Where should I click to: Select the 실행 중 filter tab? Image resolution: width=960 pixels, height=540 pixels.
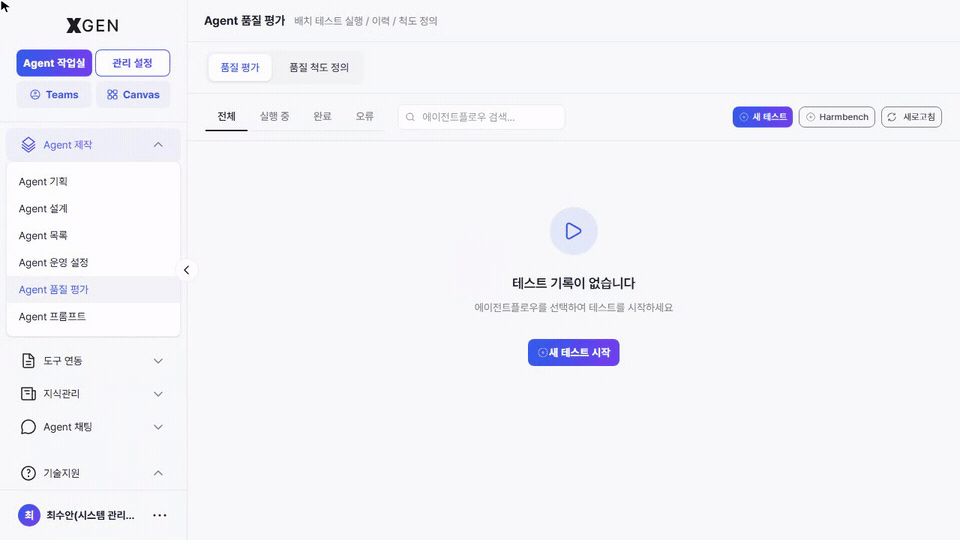274,116
